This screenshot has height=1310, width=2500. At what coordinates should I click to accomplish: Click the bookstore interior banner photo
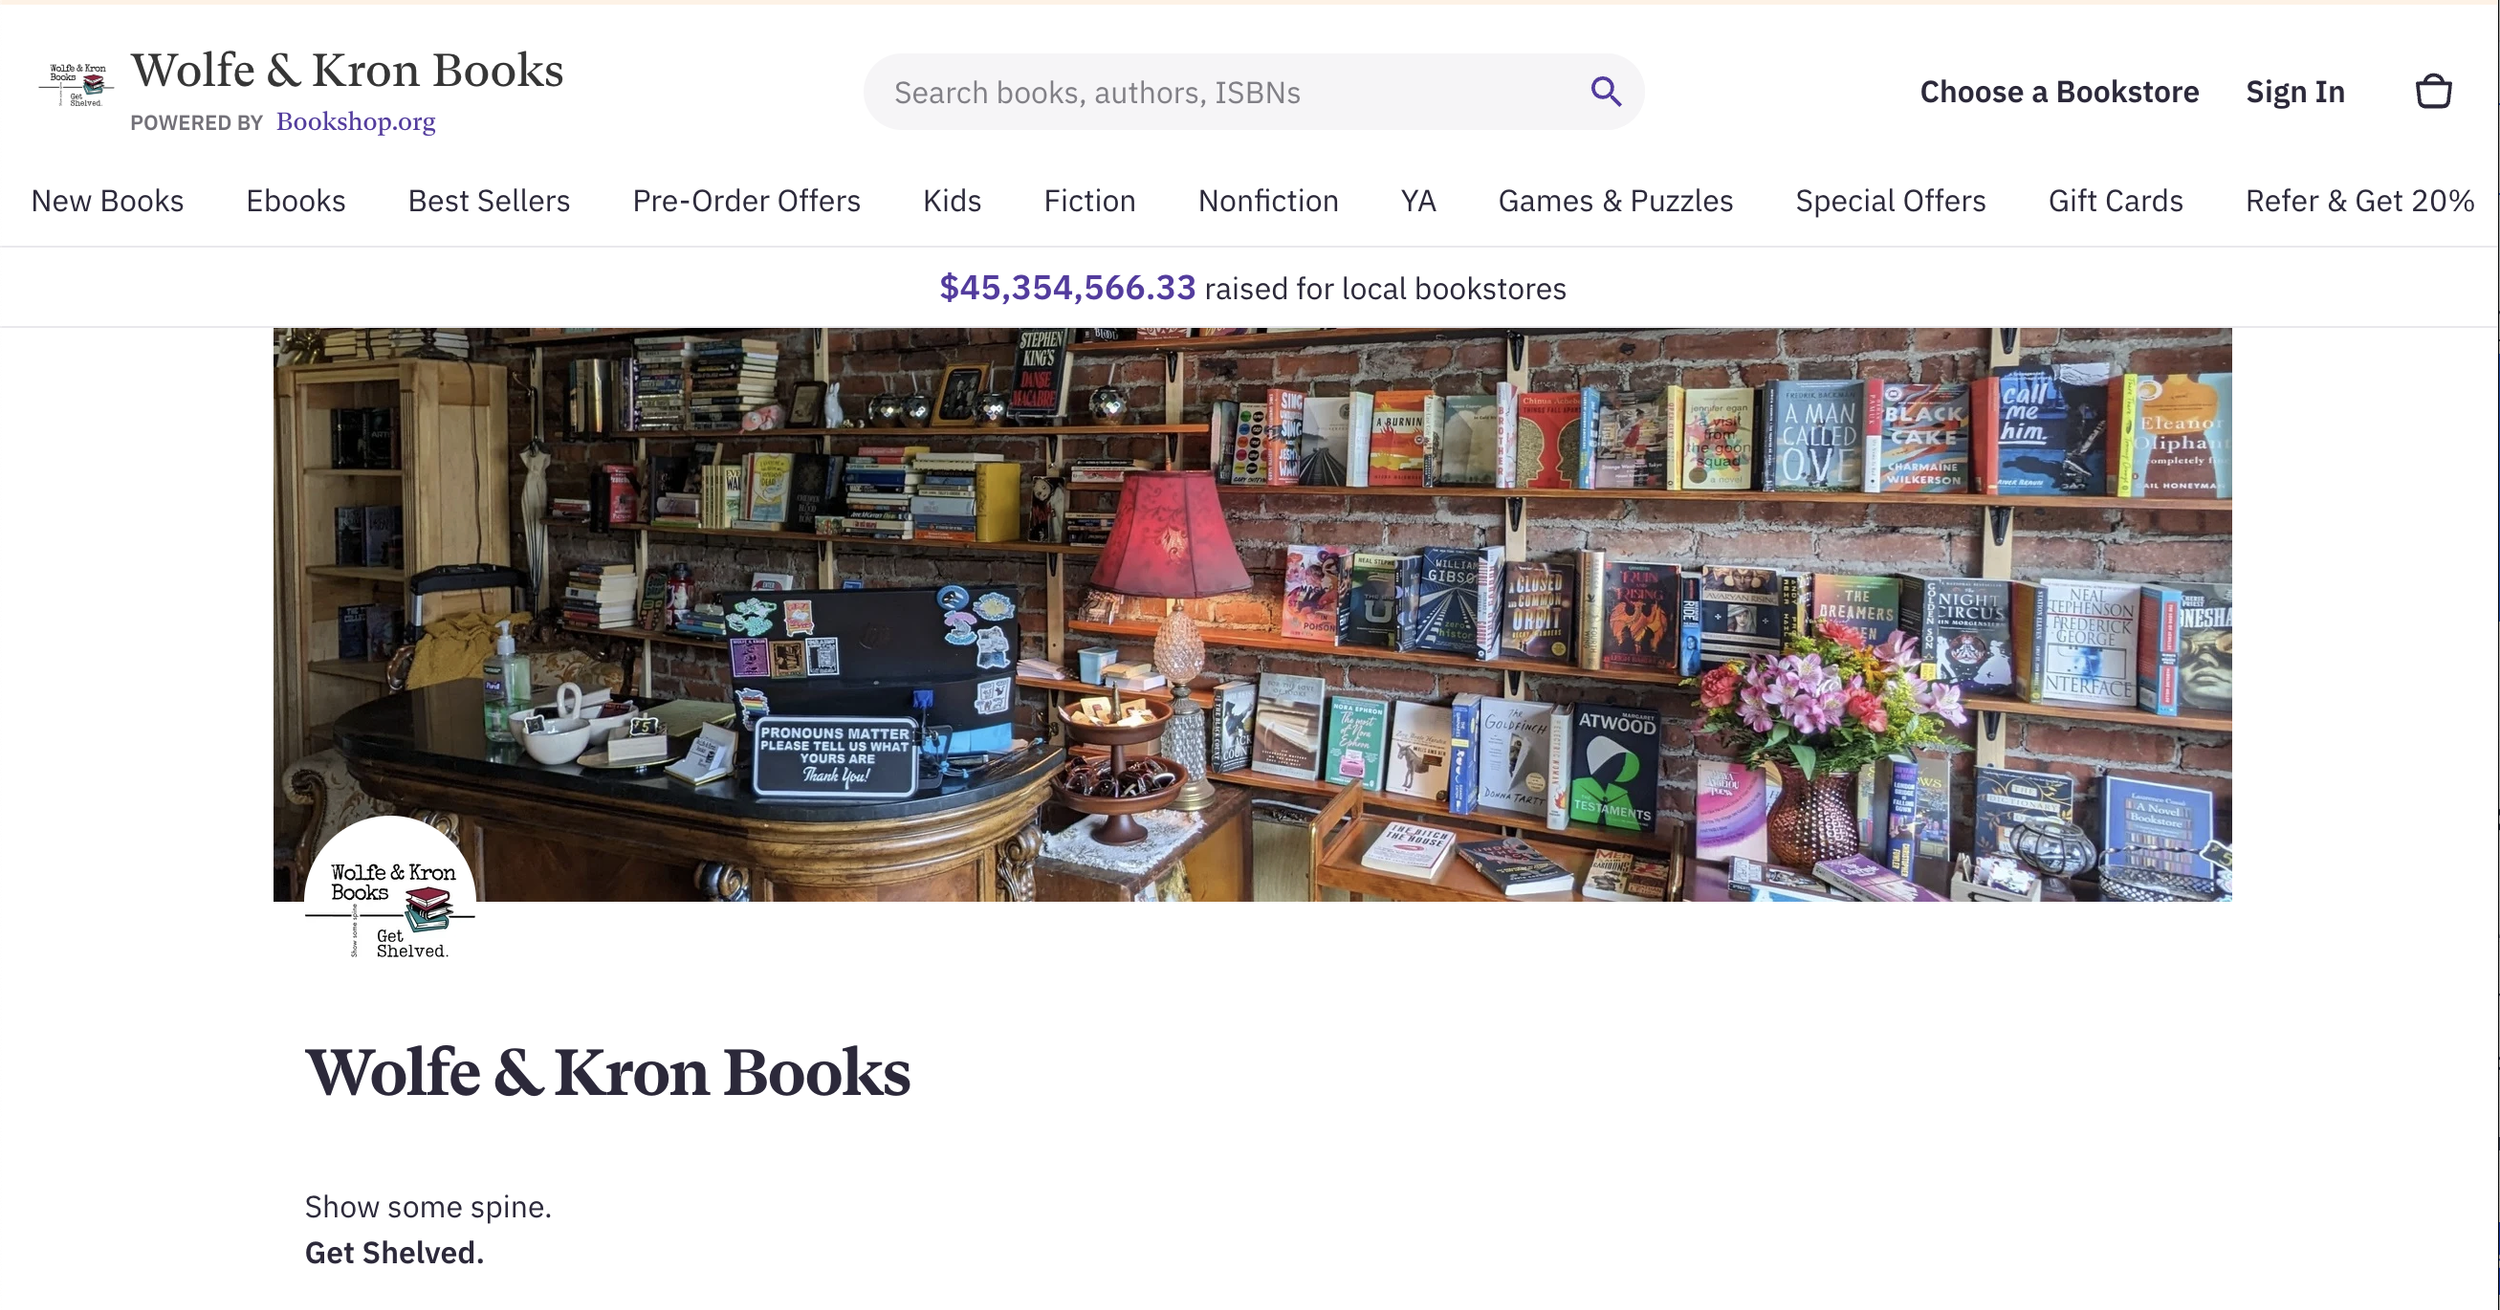coord(1252,614)
